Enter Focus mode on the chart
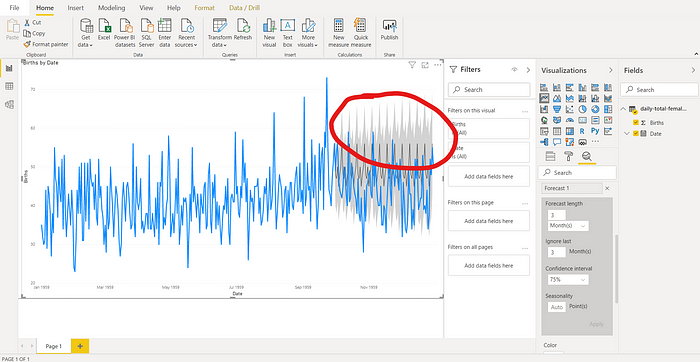This screenshot has width=700, height=362. (x=425, y=65)
